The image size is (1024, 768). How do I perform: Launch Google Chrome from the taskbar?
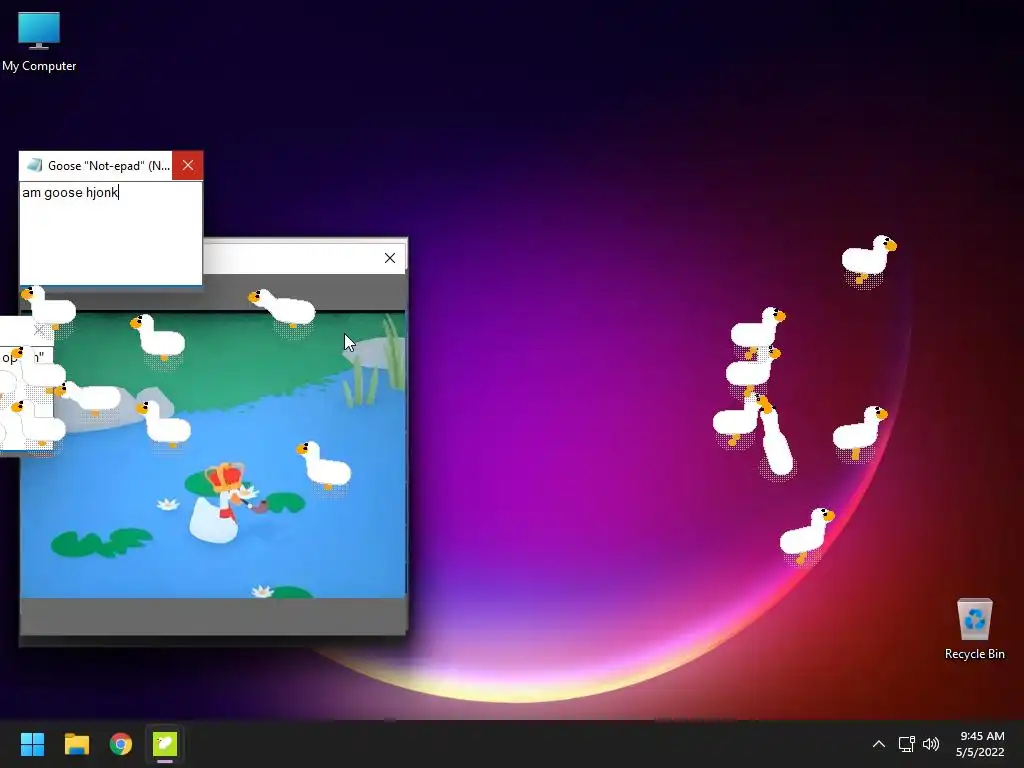pos(121,744)
